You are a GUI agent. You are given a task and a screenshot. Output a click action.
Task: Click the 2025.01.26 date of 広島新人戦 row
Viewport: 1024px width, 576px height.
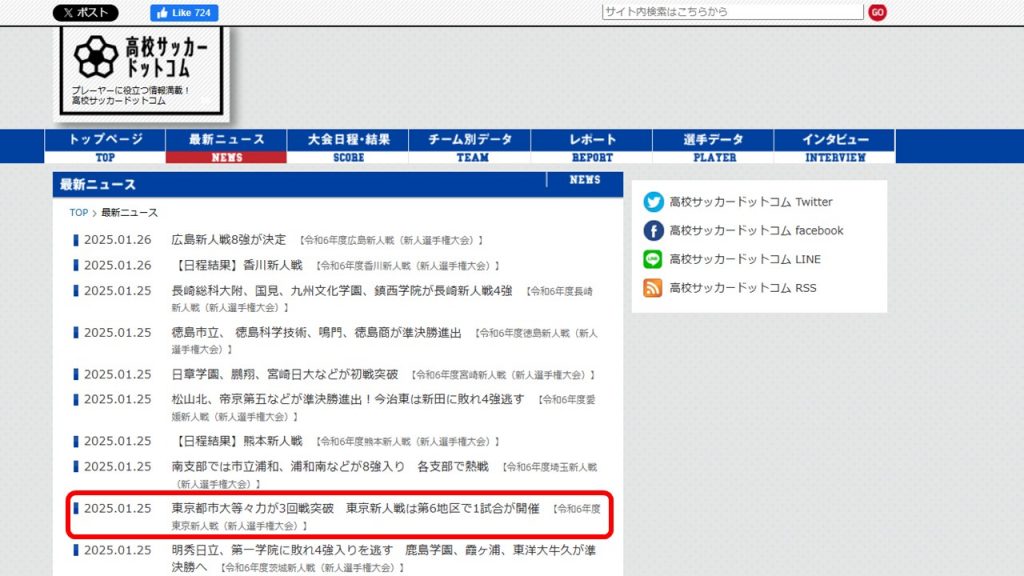[x=118, y=240]
